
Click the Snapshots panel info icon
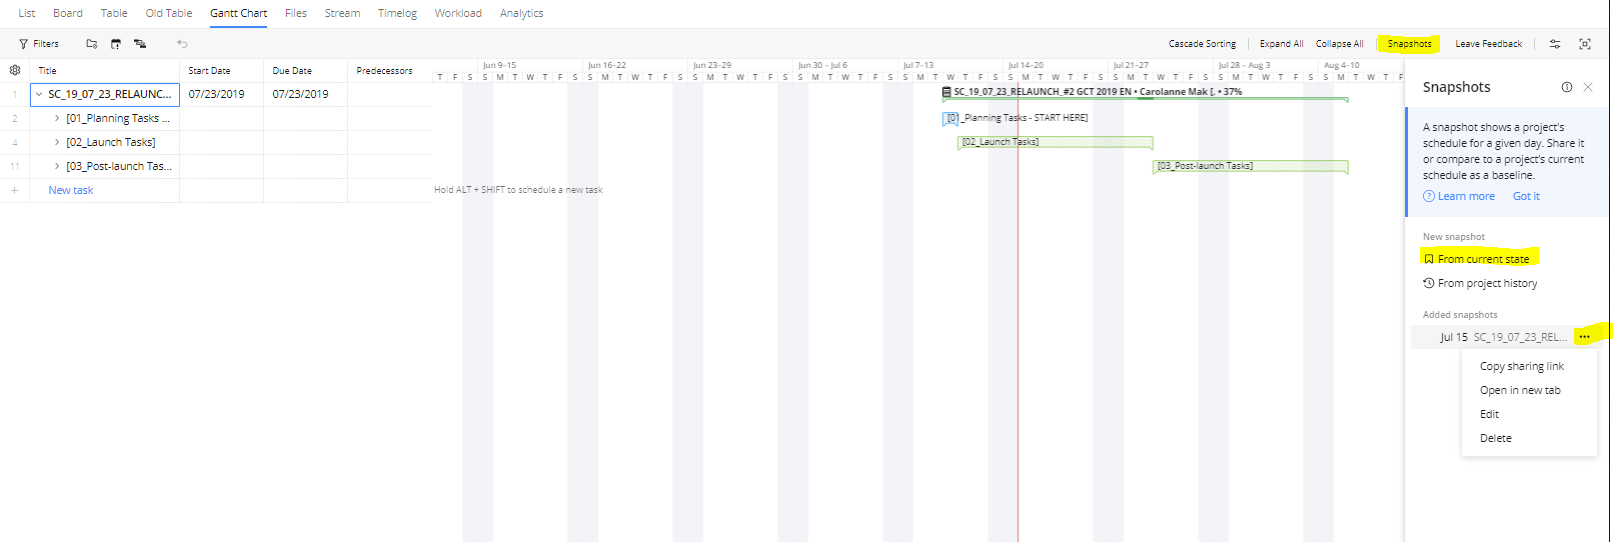click(x=1567, y=87)
